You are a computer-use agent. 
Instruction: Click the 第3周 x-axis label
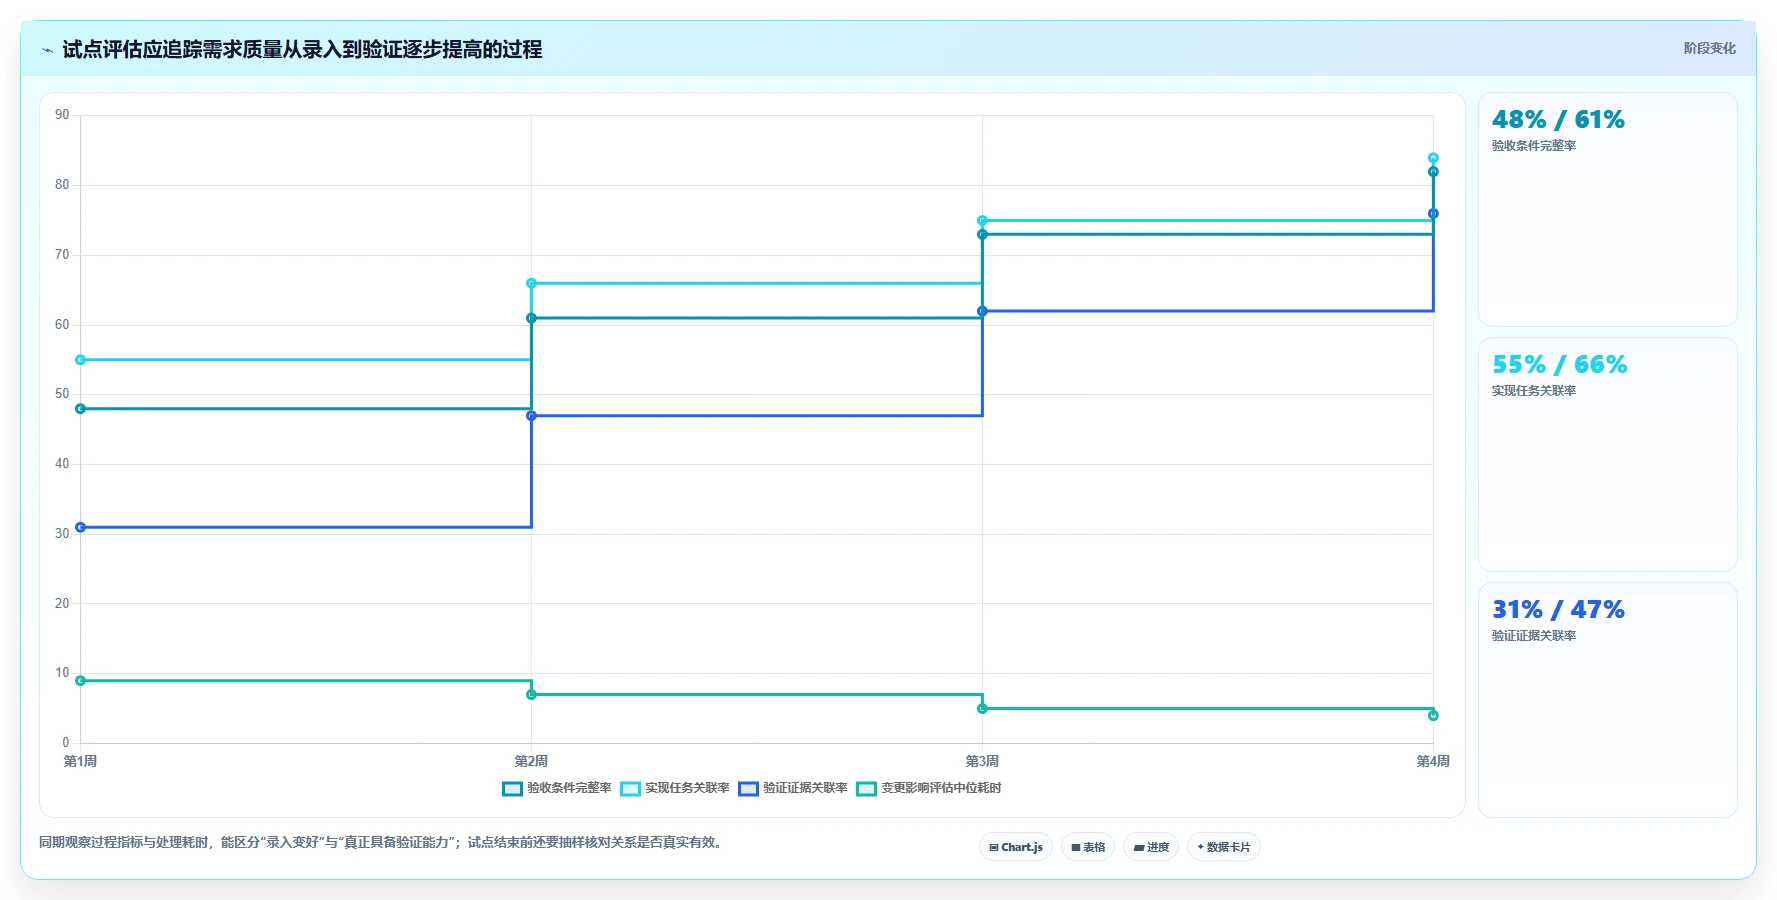point(982,761)
